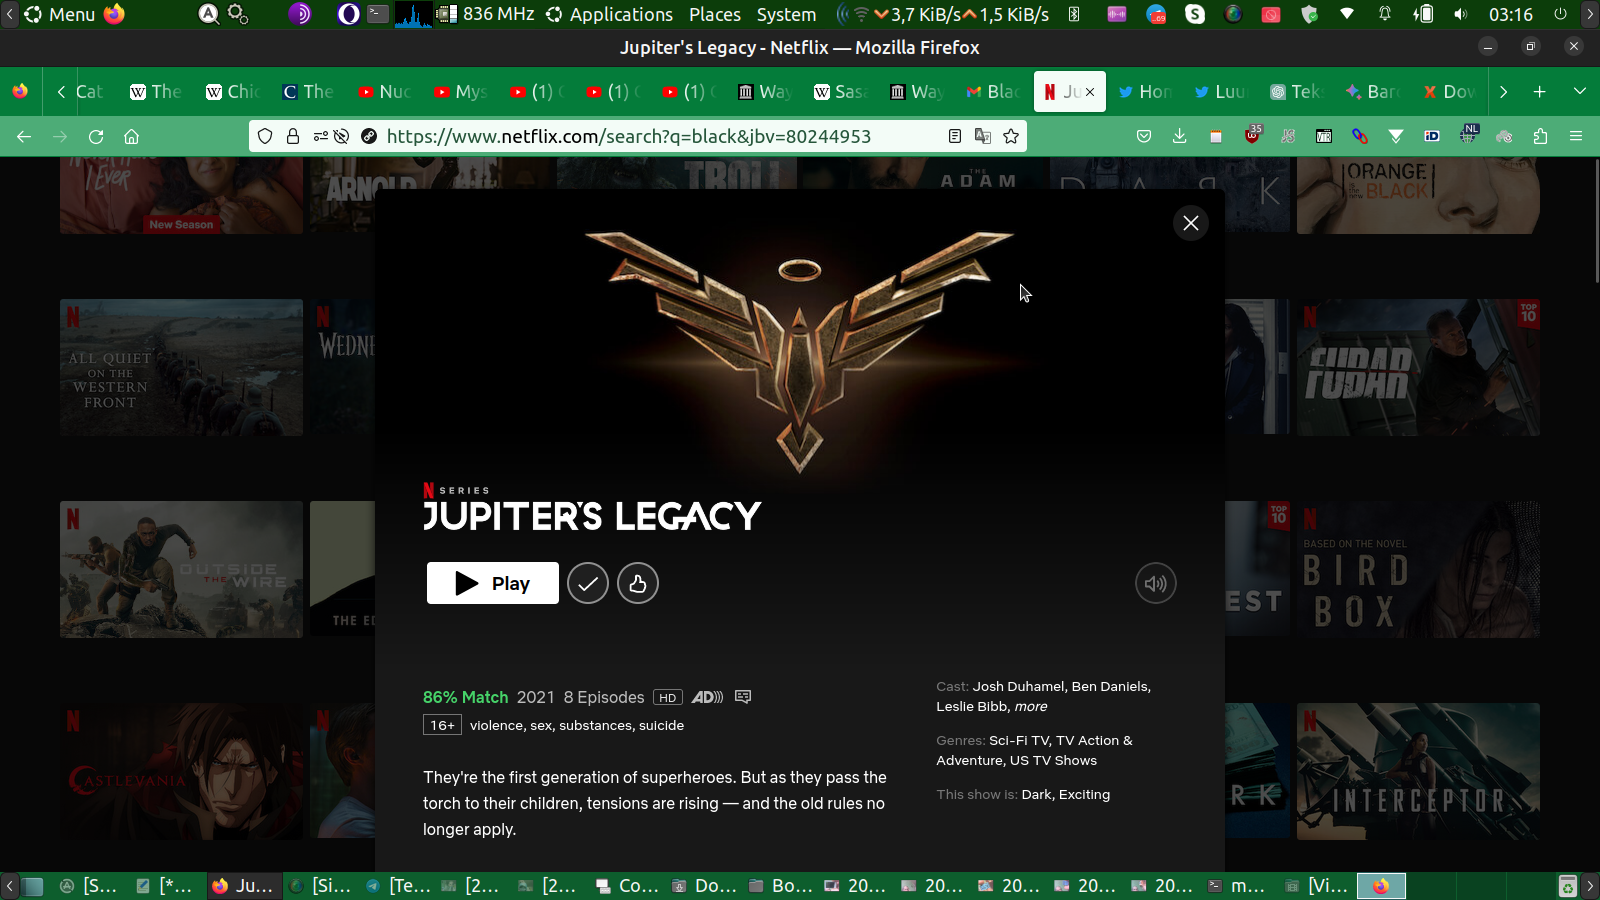Open All Quiet on the Western Front thumbnail

(181, 367)
